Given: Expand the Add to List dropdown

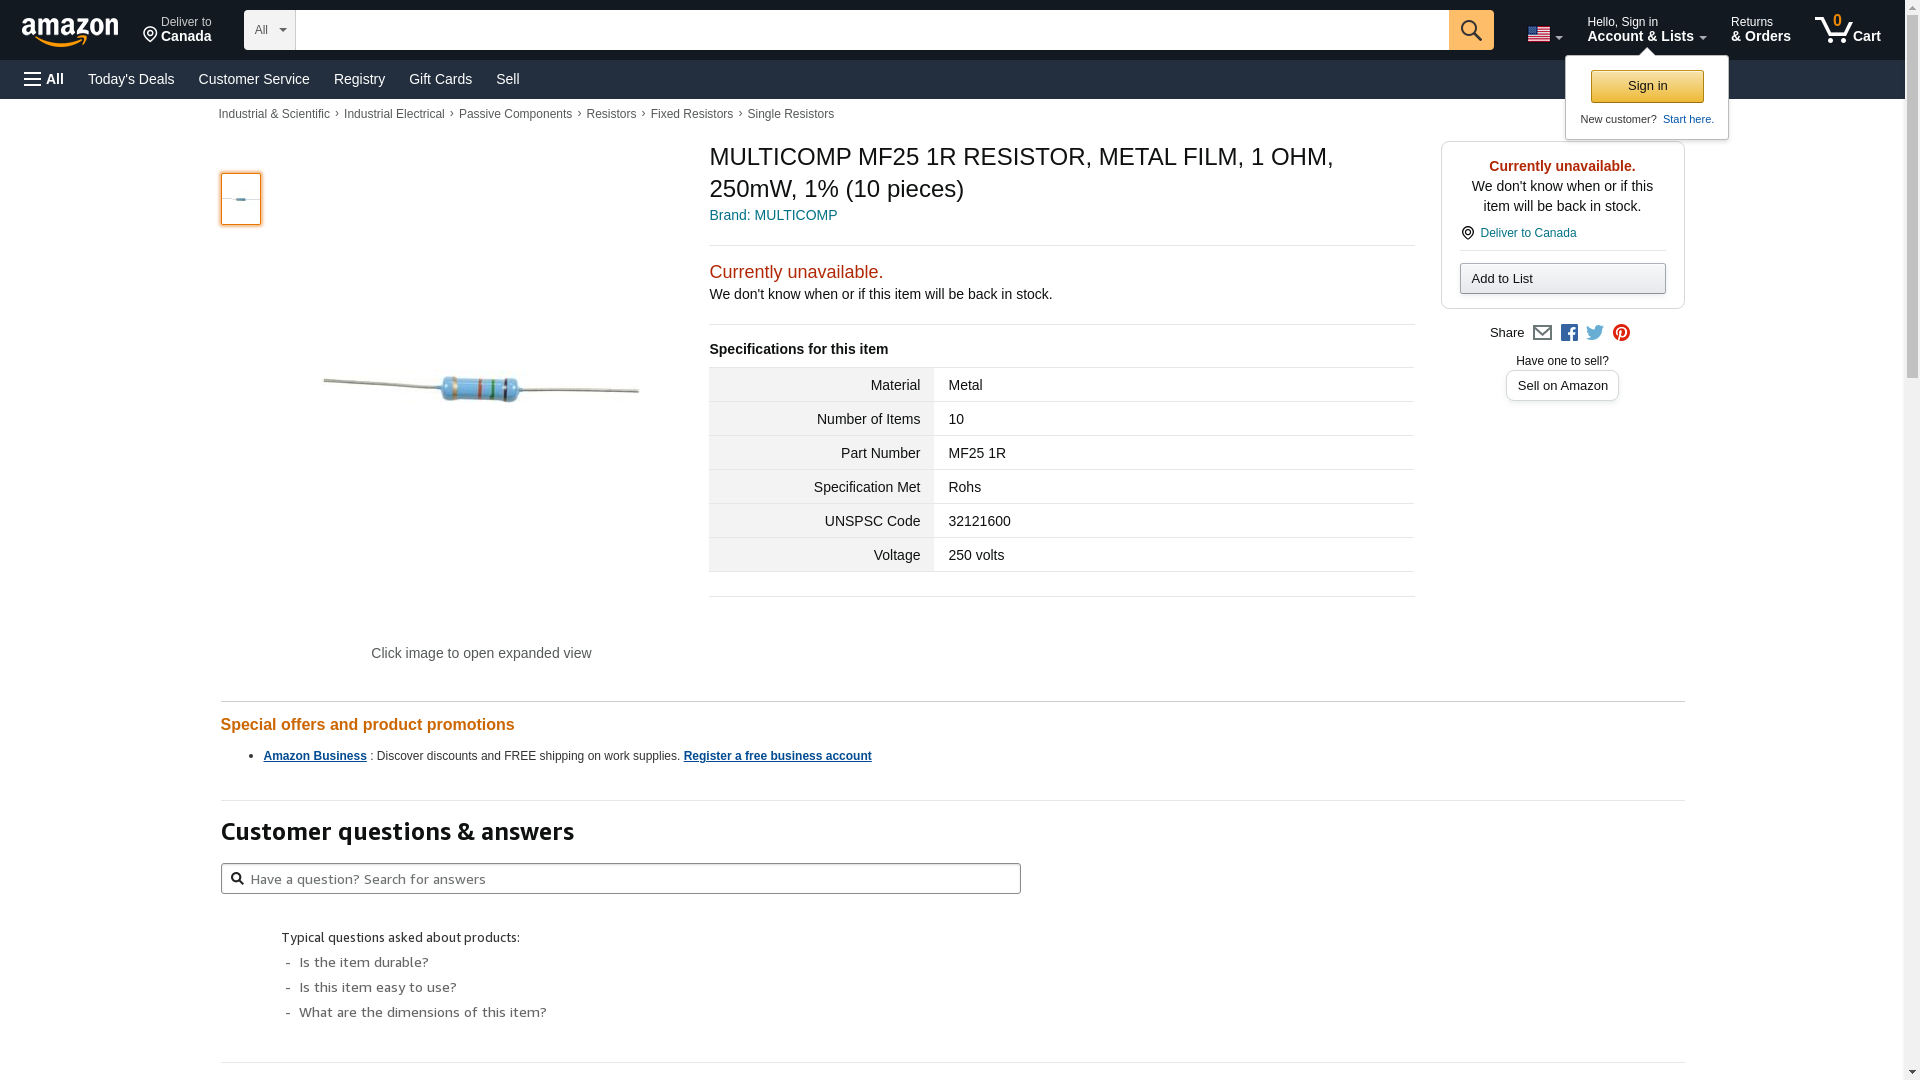Looking at the screenshot, I should [x=1562, y=279].
